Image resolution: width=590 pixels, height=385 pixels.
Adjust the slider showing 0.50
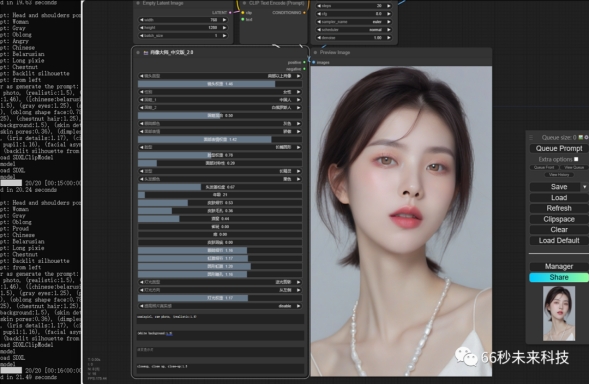coord(220,116)
